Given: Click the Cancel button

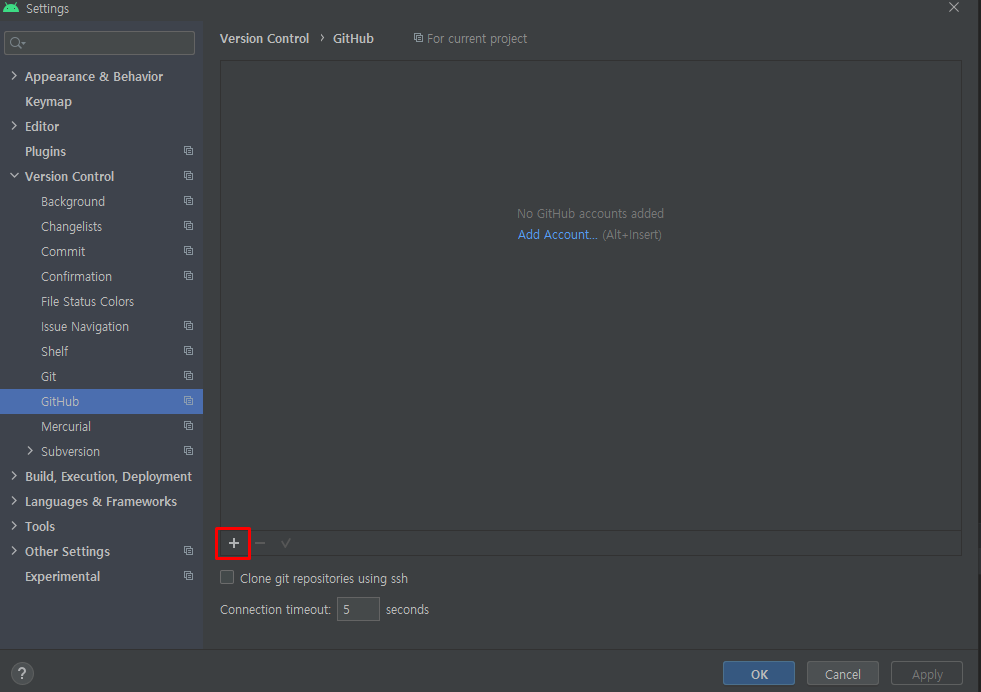Looking at the screenshot, I should pos(842,674).
